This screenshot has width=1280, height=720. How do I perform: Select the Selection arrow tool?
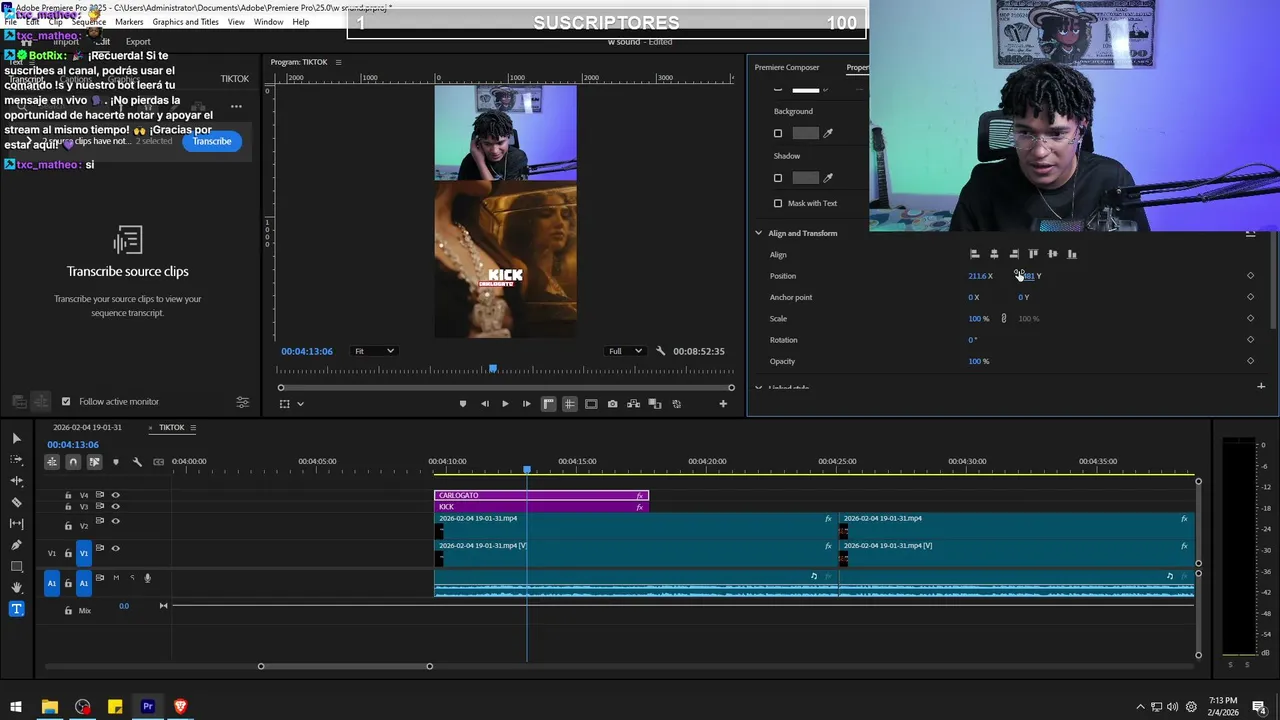point(16,438)
